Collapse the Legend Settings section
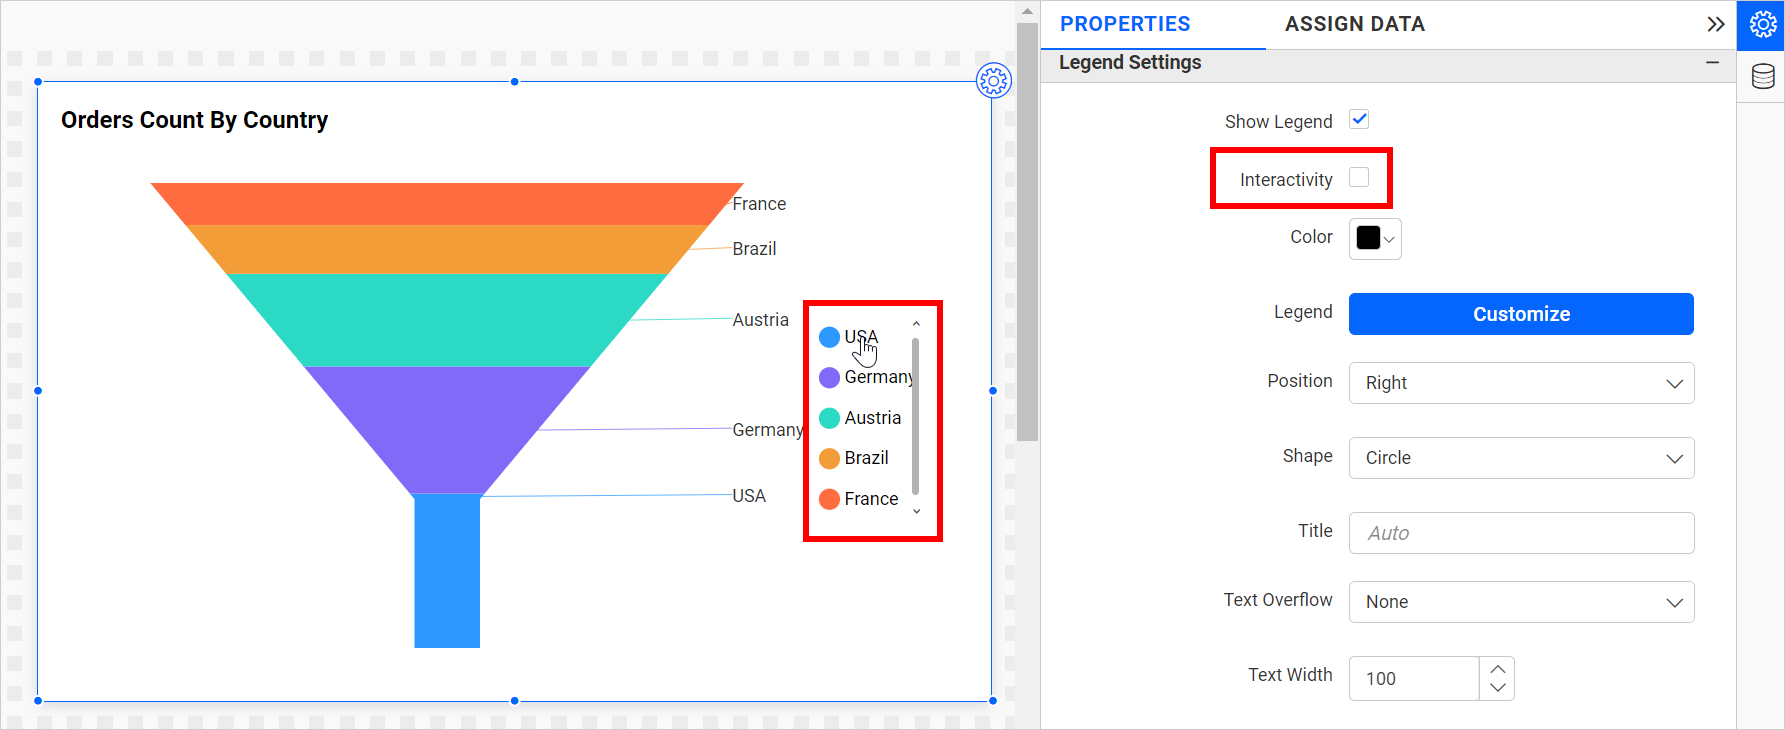1785x730 pixels. tap(1712, 63)
